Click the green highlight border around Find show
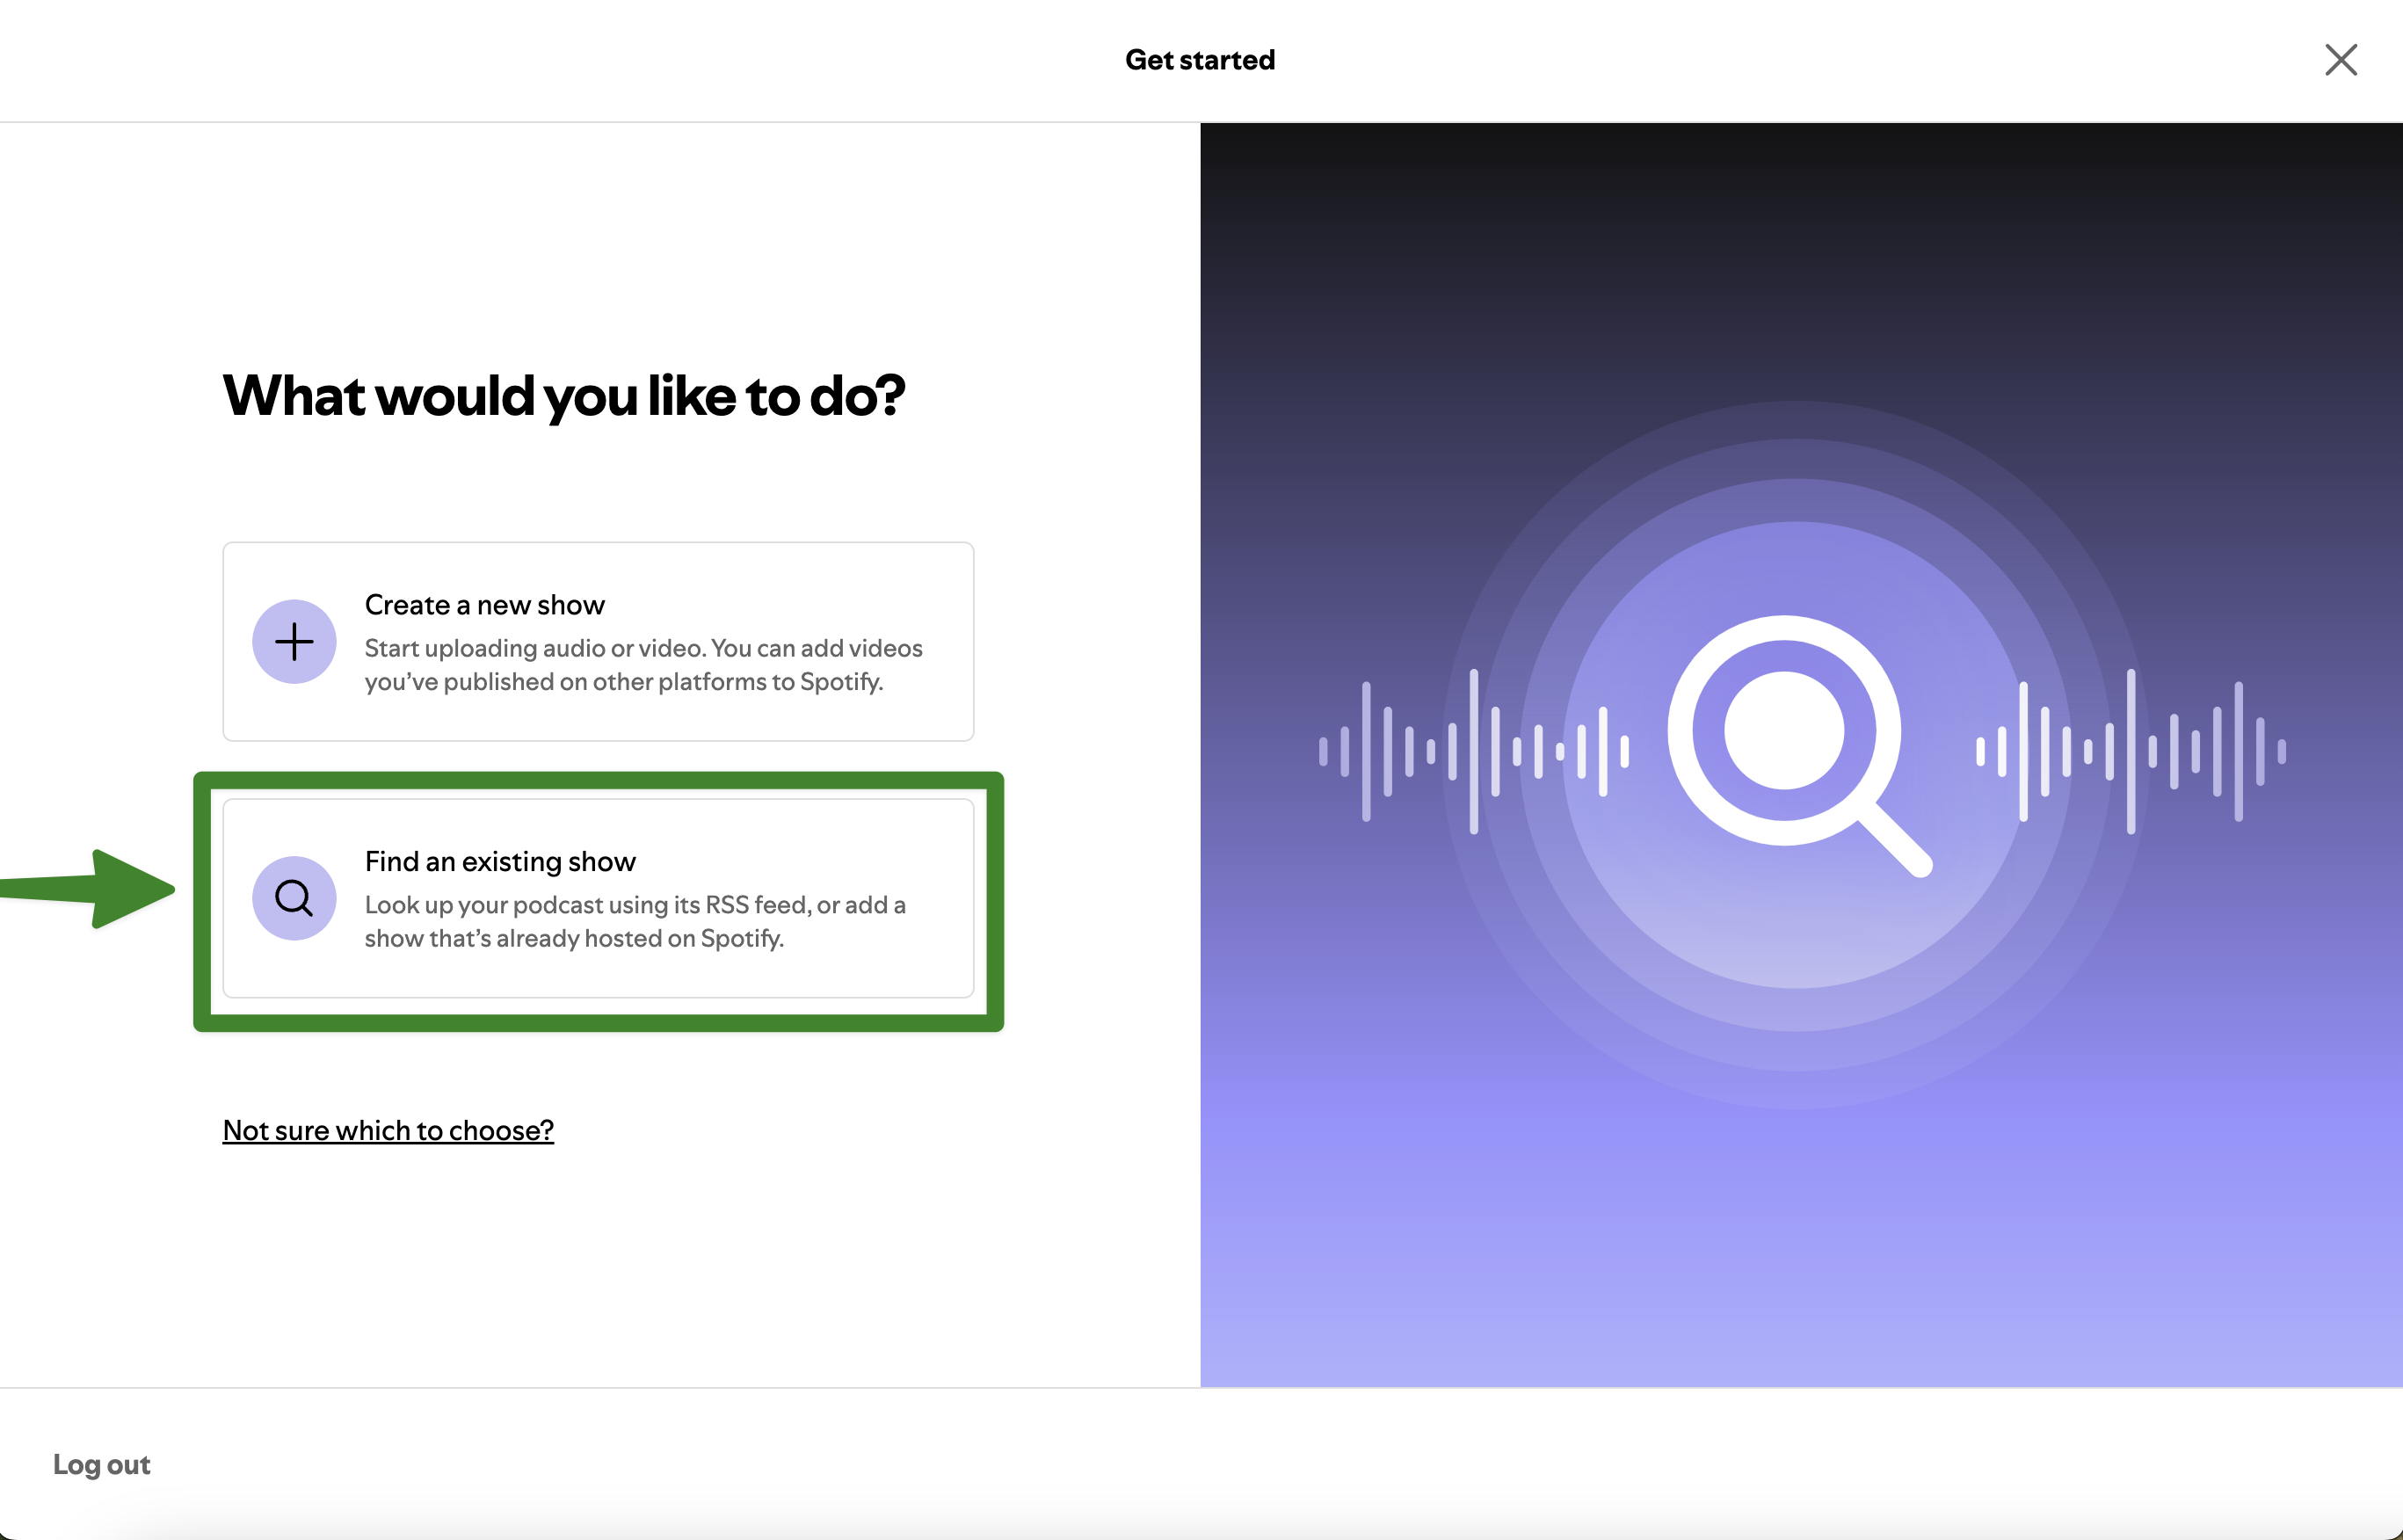Viewport: 2403px width, 1540px height. pos(598,1022)
